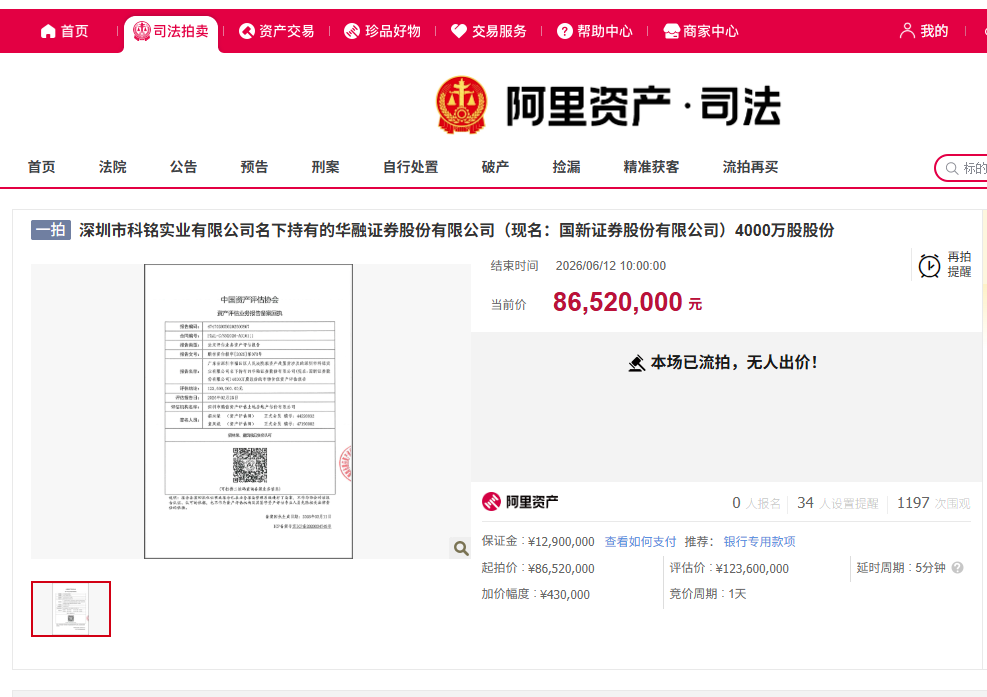Image resolution: width=987 pixels, height=697 pixels.
Task: Click the 查看如何支付 link
Action: [x=640, y=541]
